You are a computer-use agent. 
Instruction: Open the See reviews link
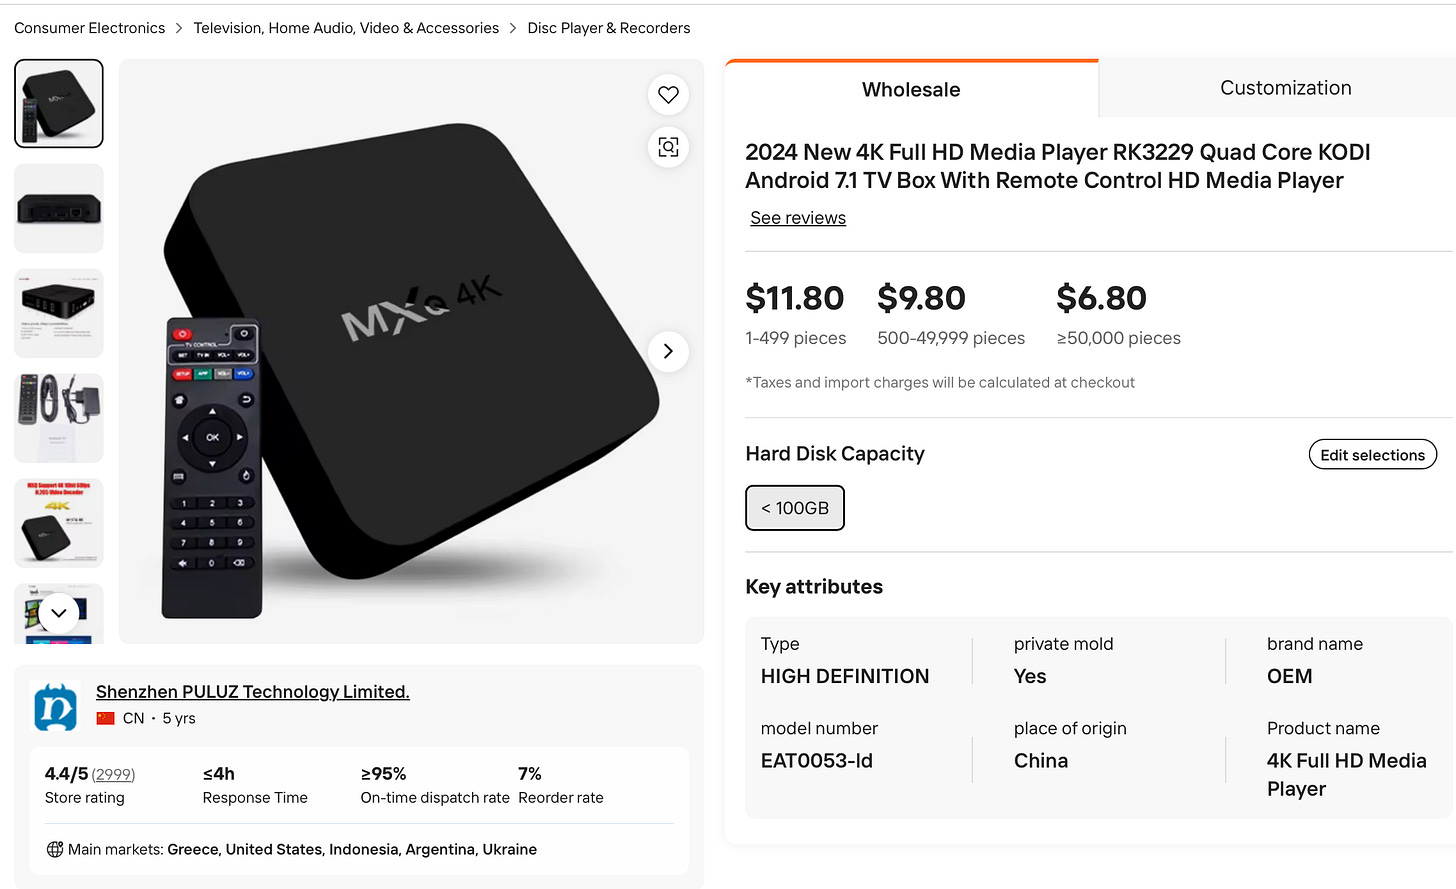point(798,218)
